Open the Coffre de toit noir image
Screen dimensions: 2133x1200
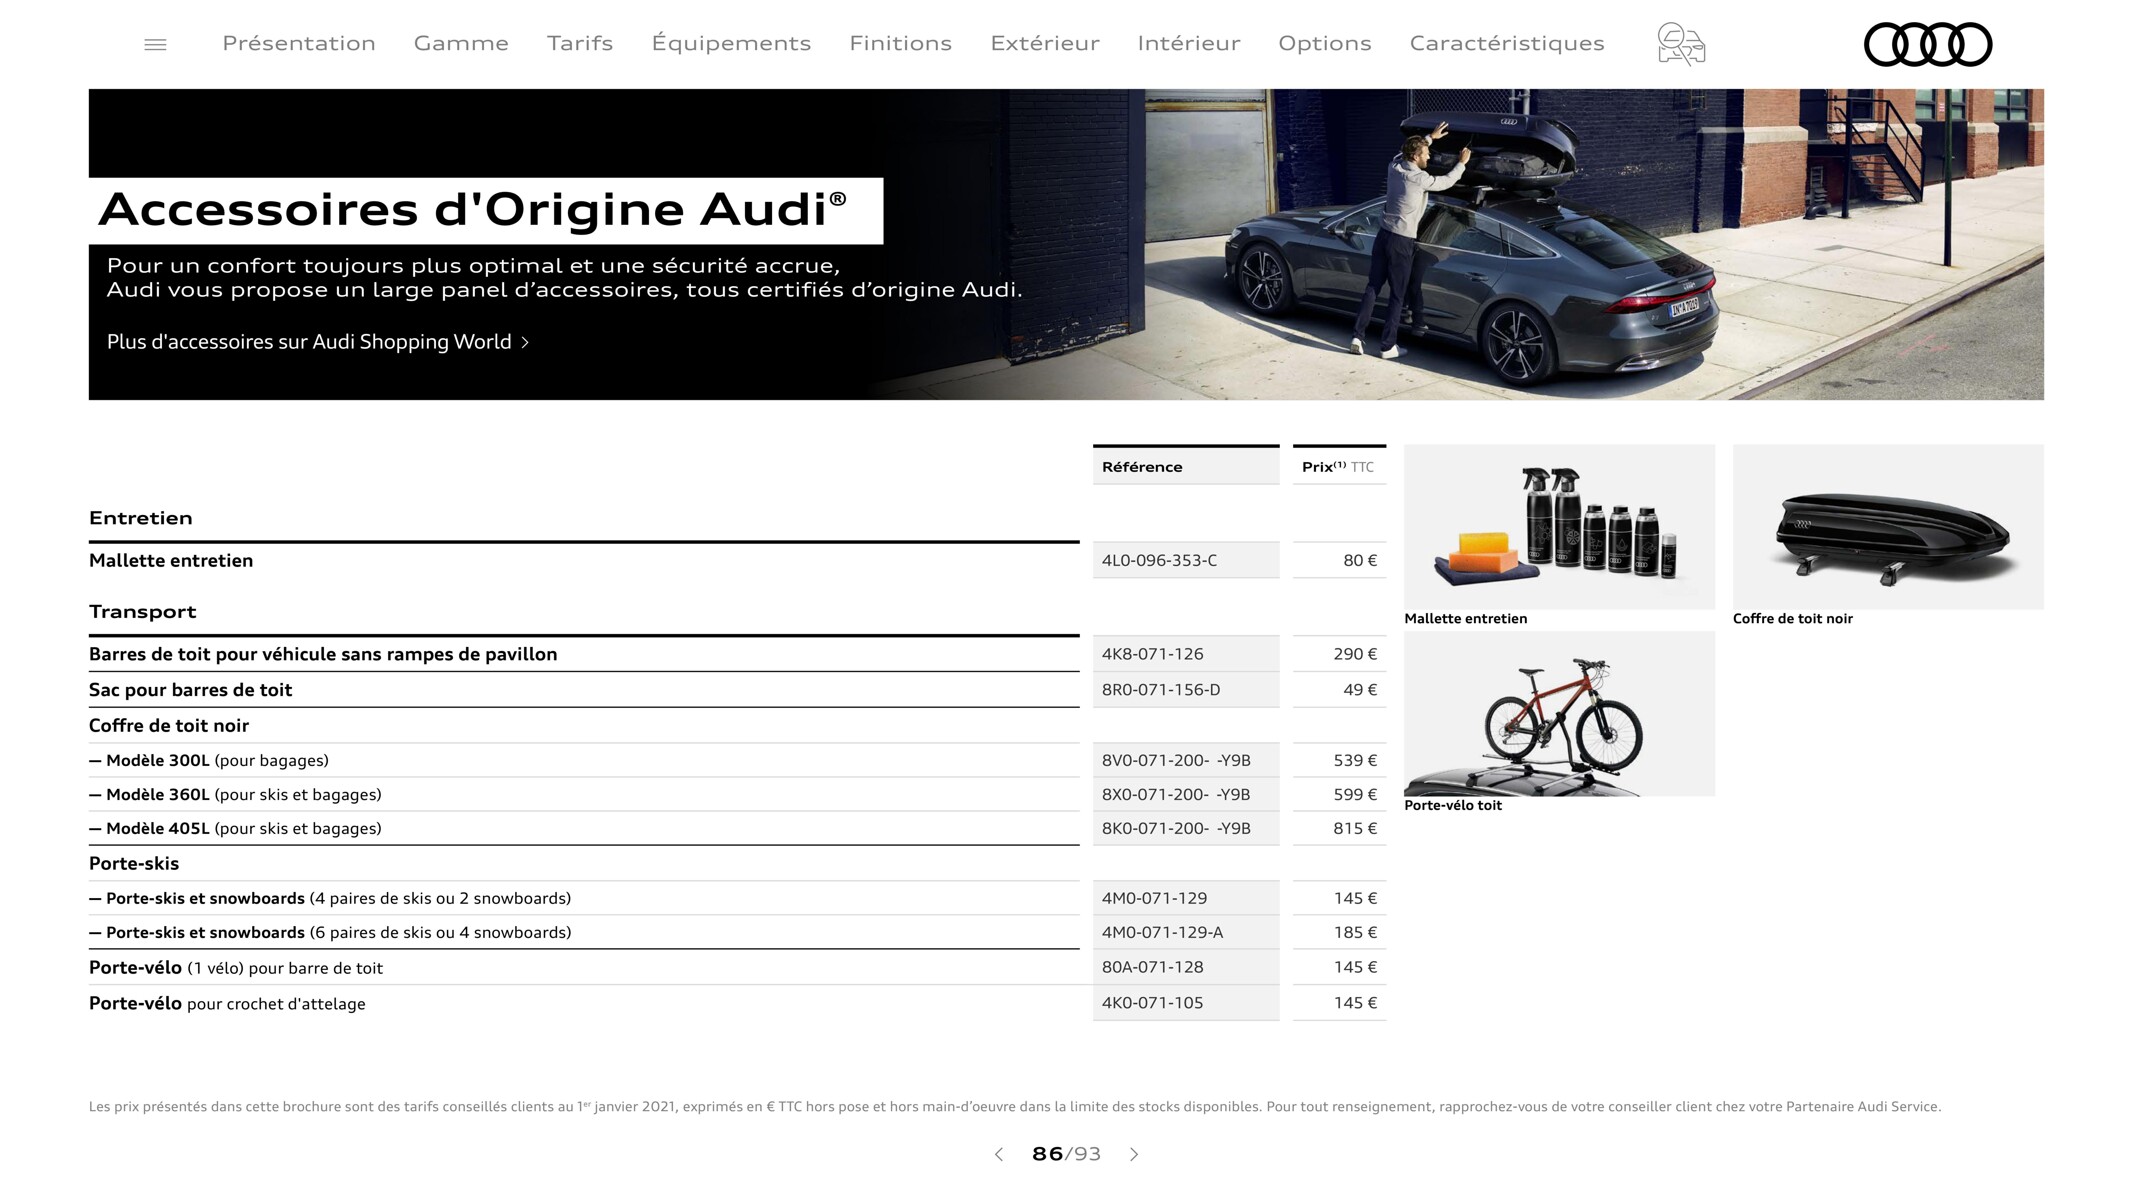(1888, 527)
